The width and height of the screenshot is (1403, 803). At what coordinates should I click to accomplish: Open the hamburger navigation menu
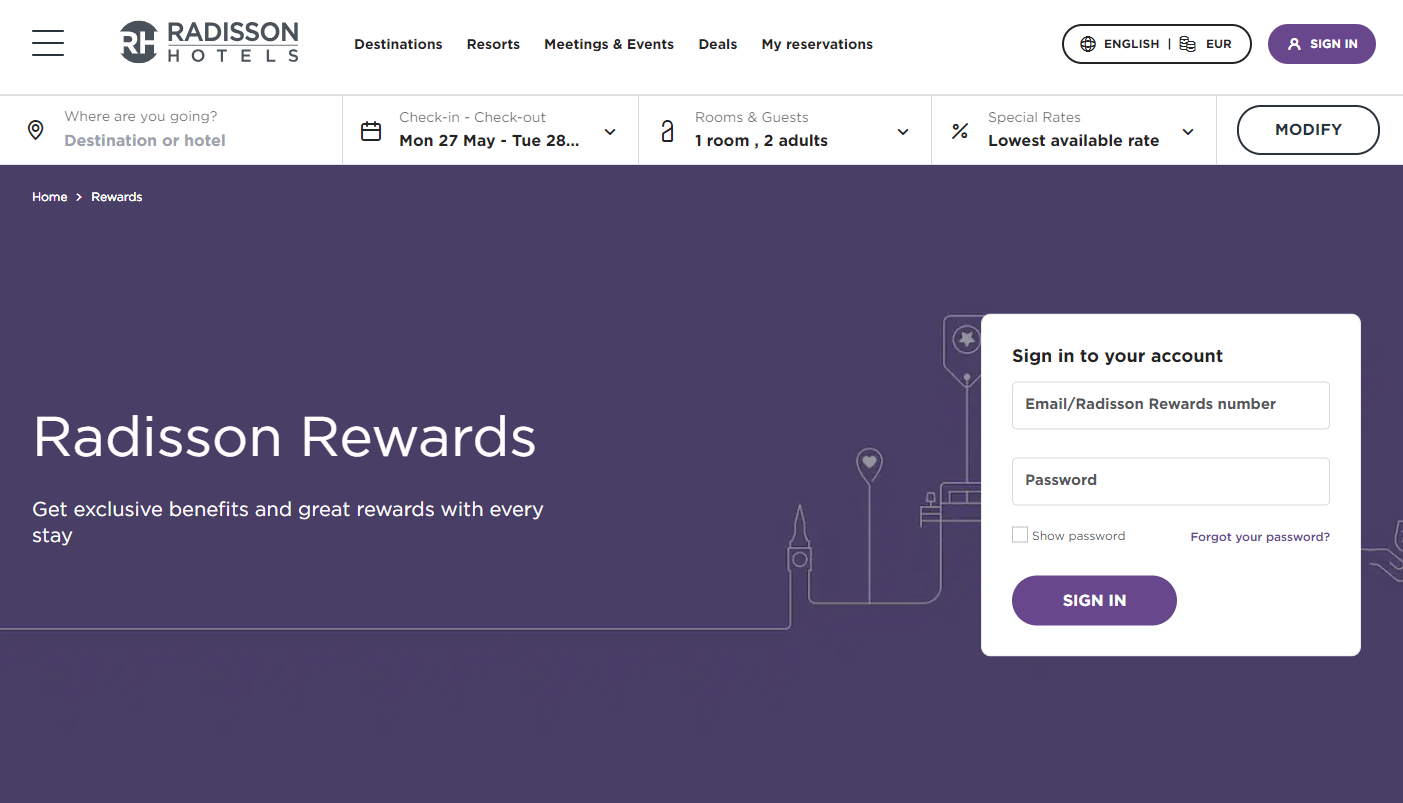click(x=47, y=43)
